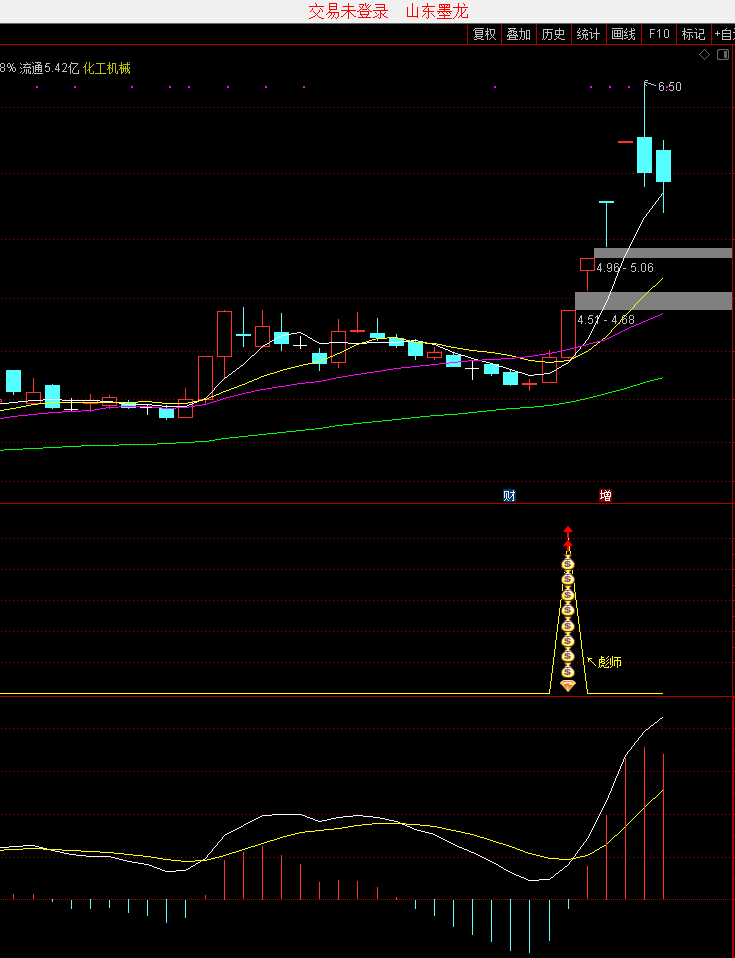Click the 标记 mark button

click(693, 34)
